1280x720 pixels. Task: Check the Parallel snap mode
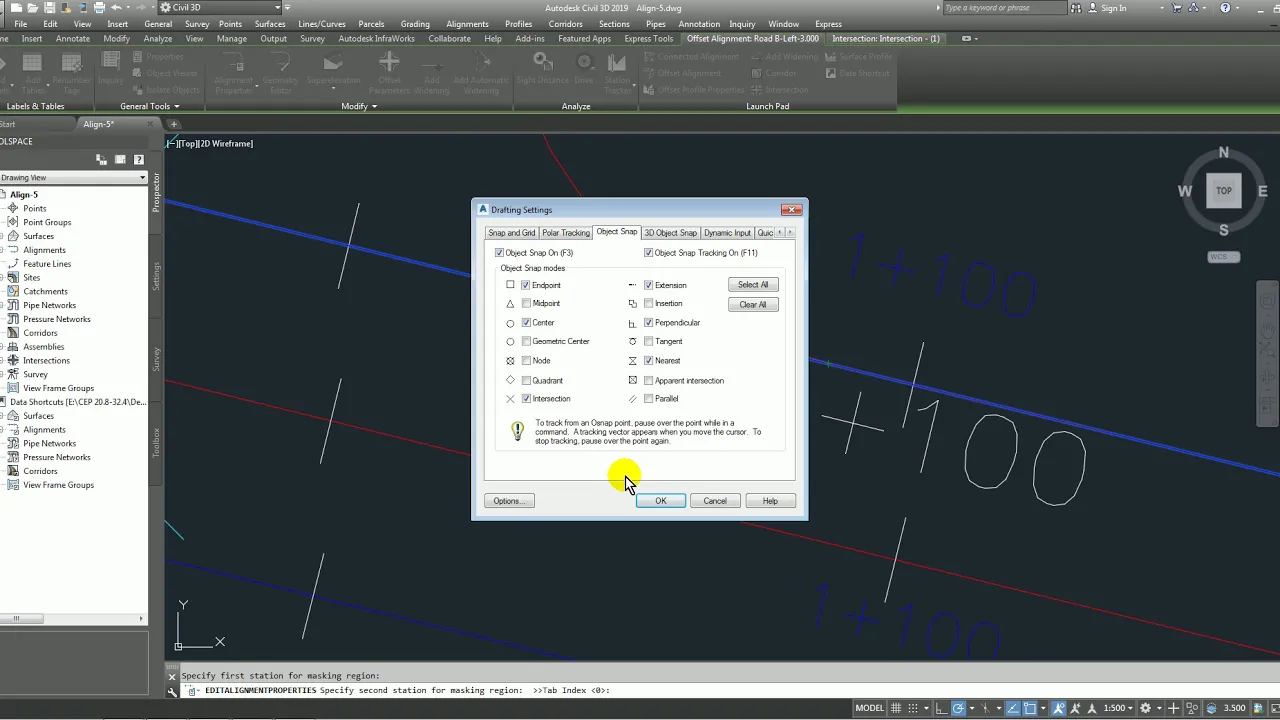pos(648,398)
